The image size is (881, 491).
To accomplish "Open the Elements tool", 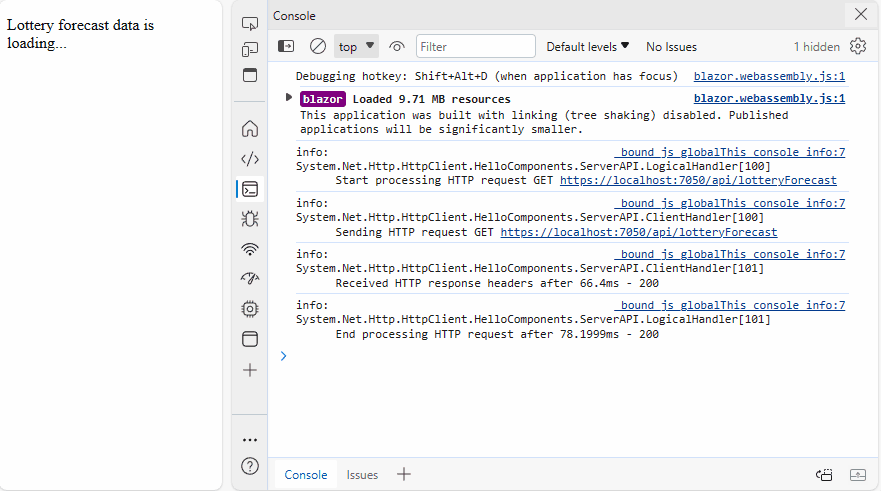I will pos(250,158).
